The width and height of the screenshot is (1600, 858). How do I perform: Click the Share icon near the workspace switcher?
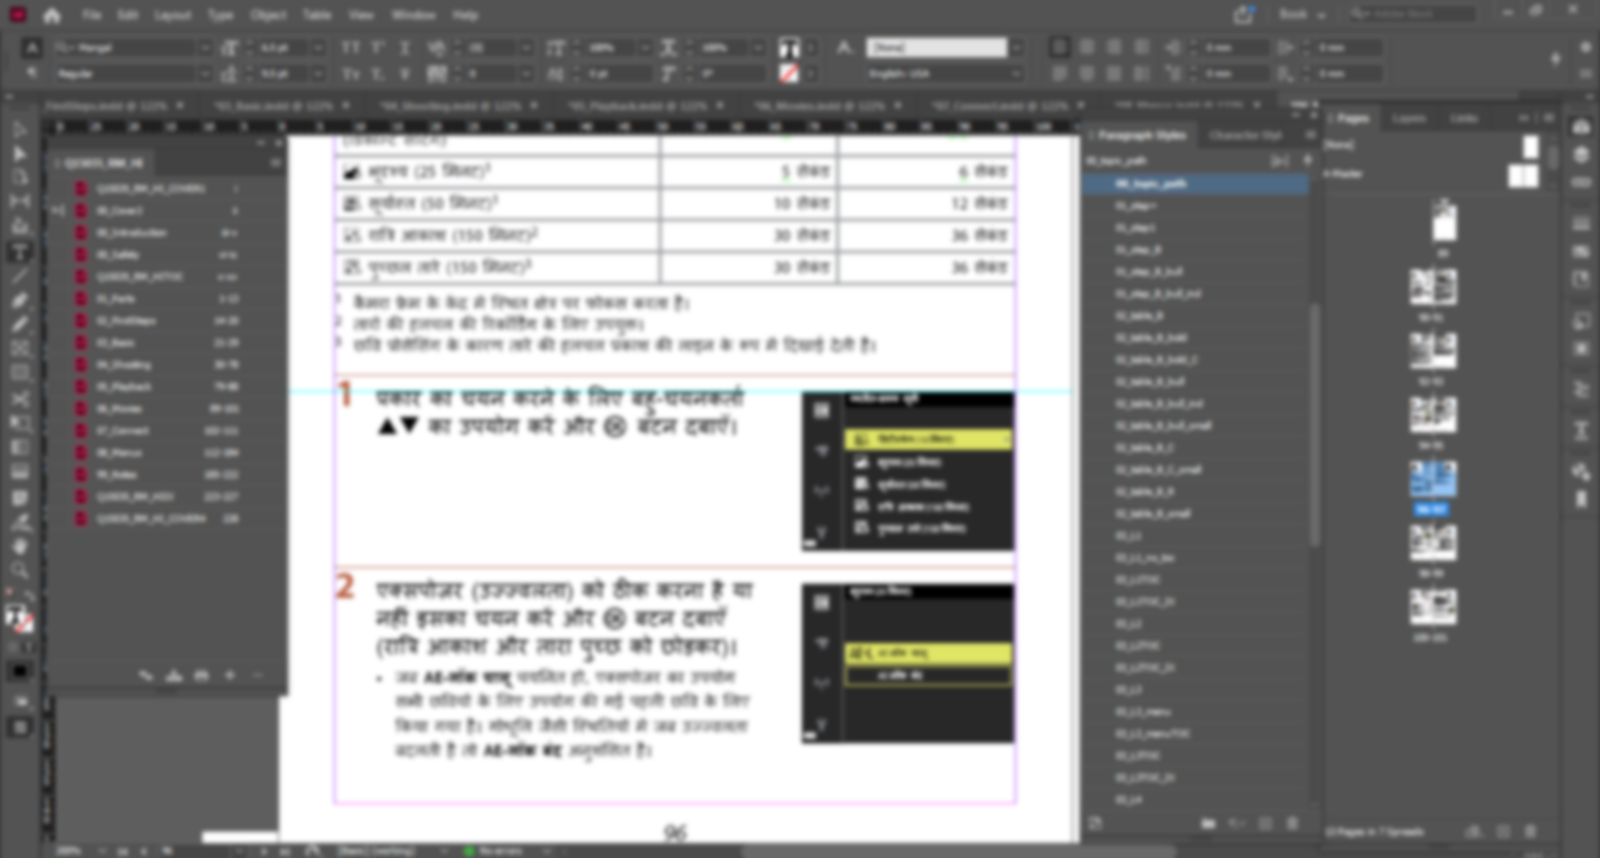pyautogui.click(x=1243, y=15)
